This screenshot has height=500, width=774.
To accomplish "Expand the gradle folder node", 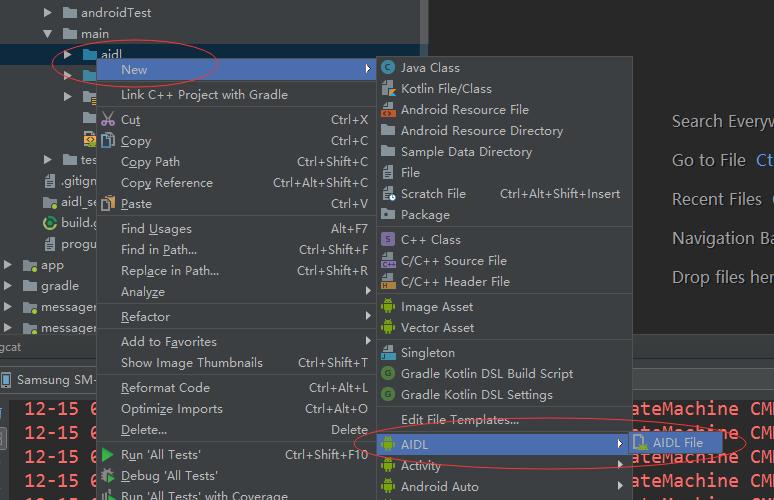I will pyautogui.click(x=7, y=285).
